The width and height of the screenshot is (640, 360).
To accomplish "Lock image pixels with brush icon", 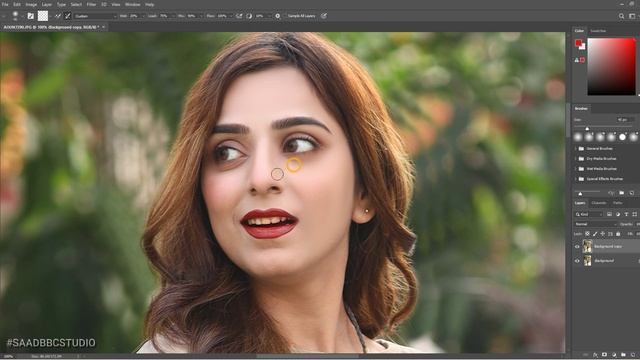I will [x=595, y=234].
